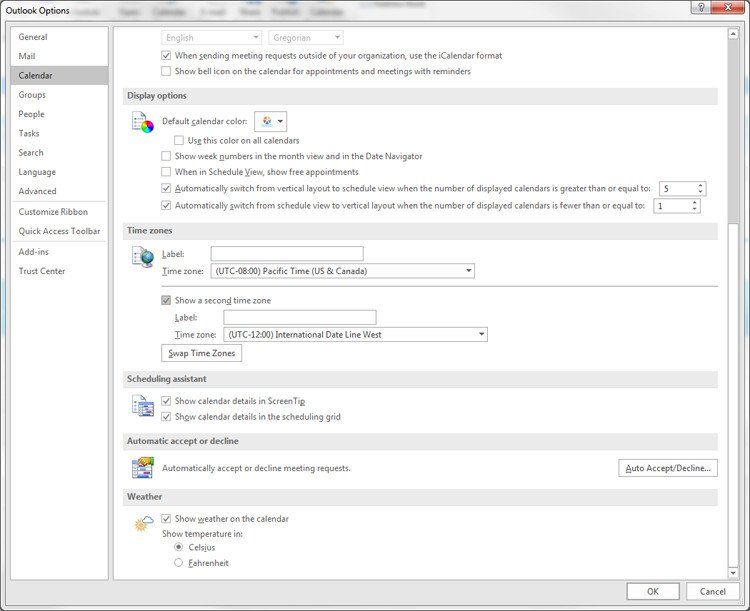Click the scrollbar down arrow
The width and height of the screenshot is (750, 611).
click(x=733, y=573)
